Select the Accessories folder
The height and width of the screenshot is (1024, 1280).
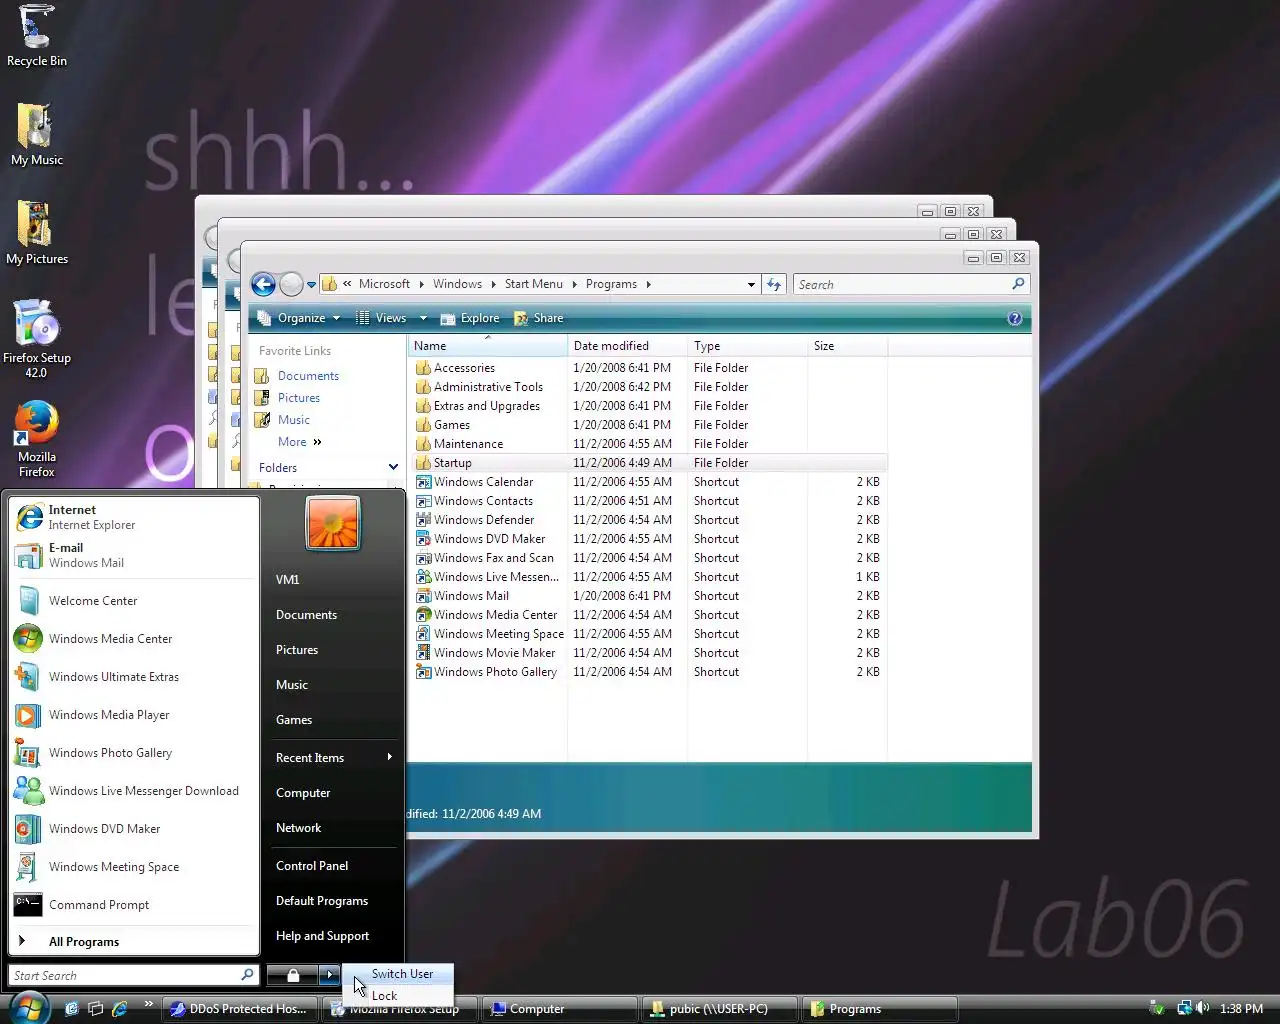(x=464, y=368)
